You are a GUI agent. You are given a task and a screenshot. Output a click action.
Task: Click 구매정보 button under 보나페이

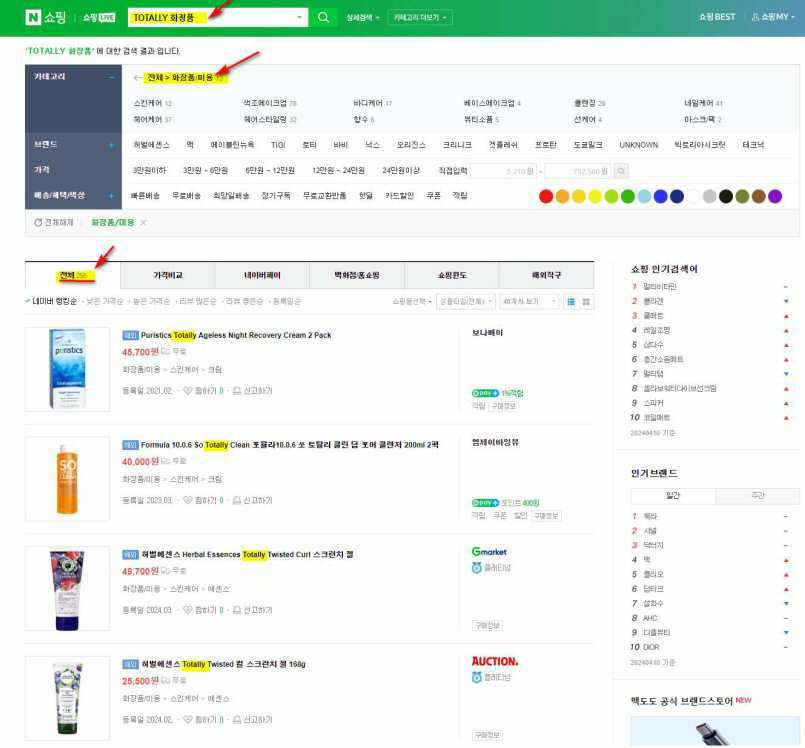[504, 406]
